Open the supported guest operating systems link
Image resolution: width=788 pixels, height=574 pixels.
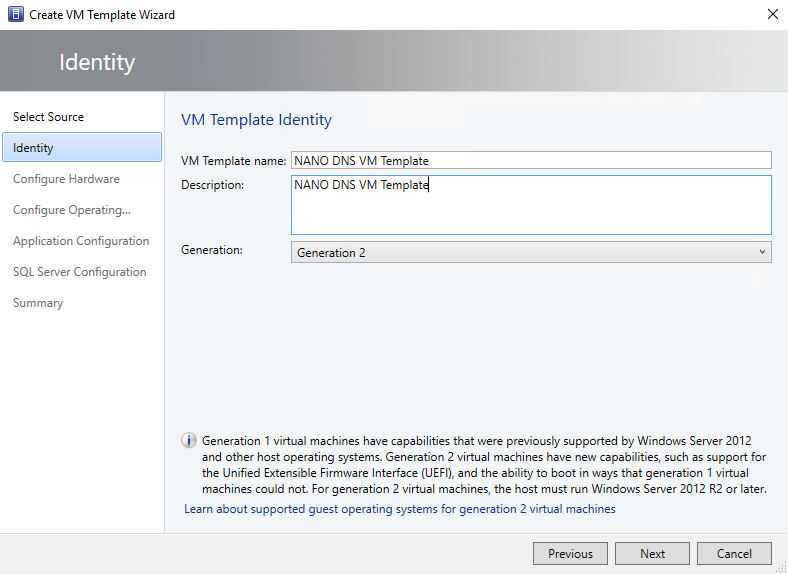(x=400, y=509)
